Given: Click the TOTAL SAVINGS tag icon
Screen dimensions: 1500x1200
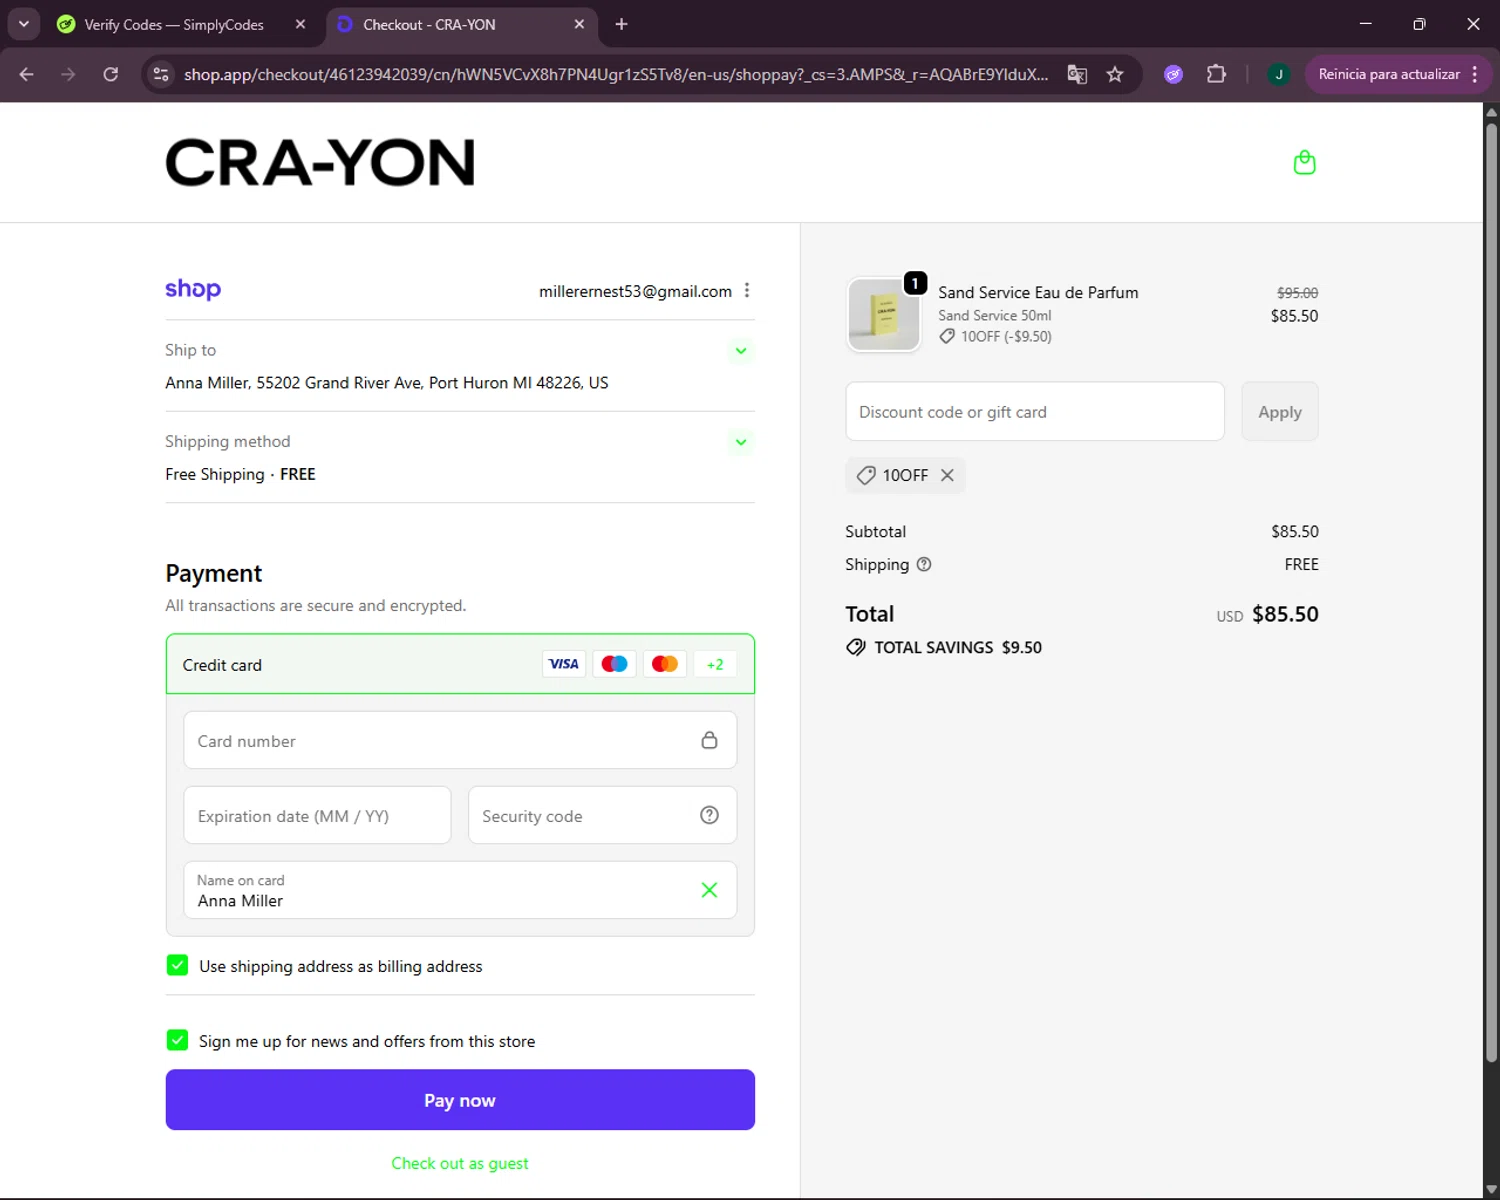Looking at the screenshot, I should (856, 647).
